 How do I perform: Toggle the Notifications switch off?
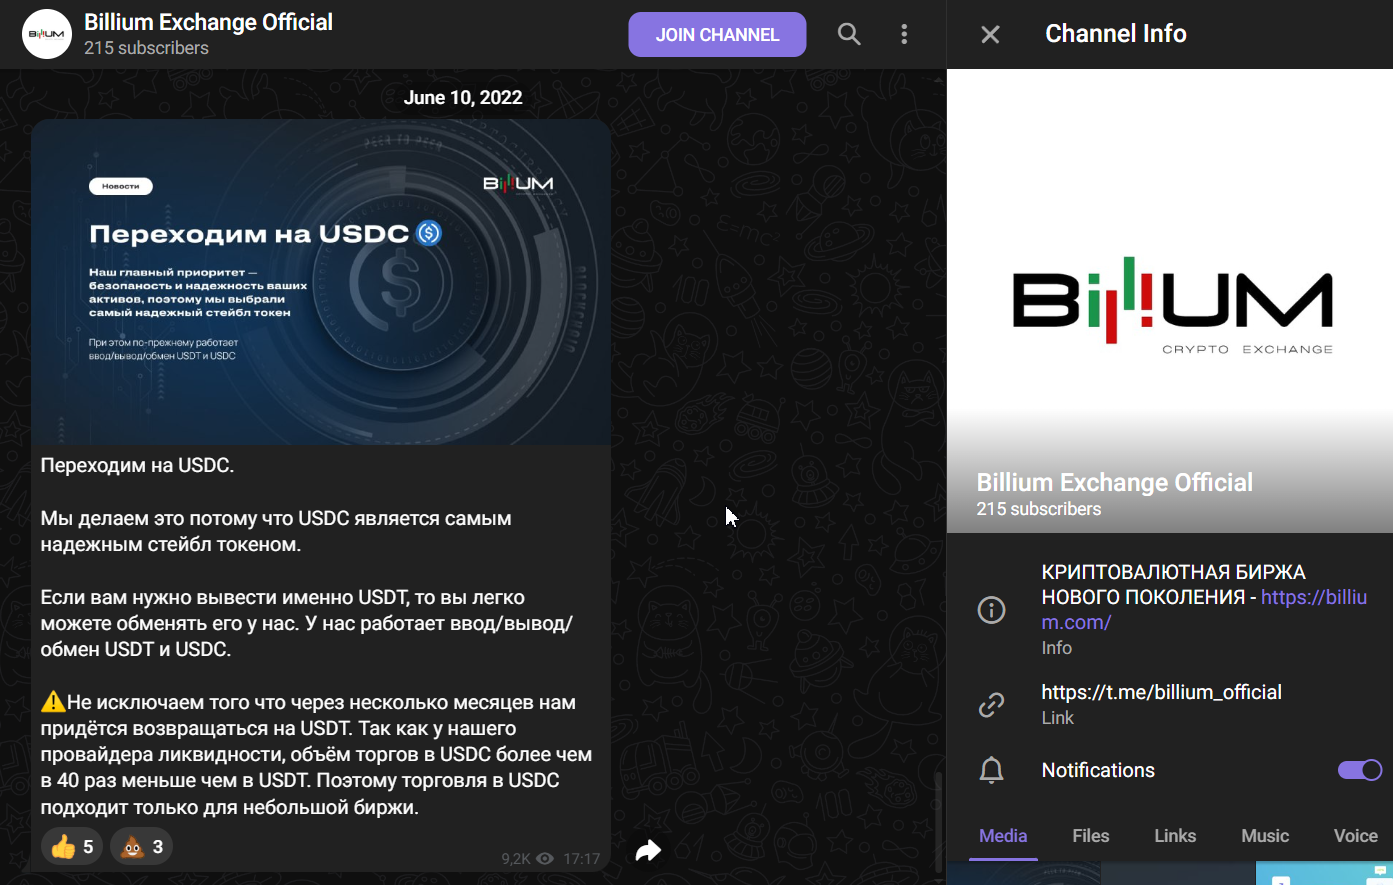point(1359,770)
